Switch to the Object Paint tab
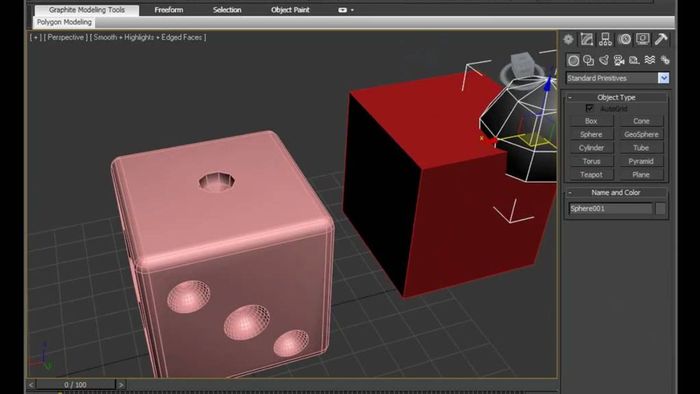Image resolution: width=700 pixels, height=394 pixels. click(x=290, y=10)
